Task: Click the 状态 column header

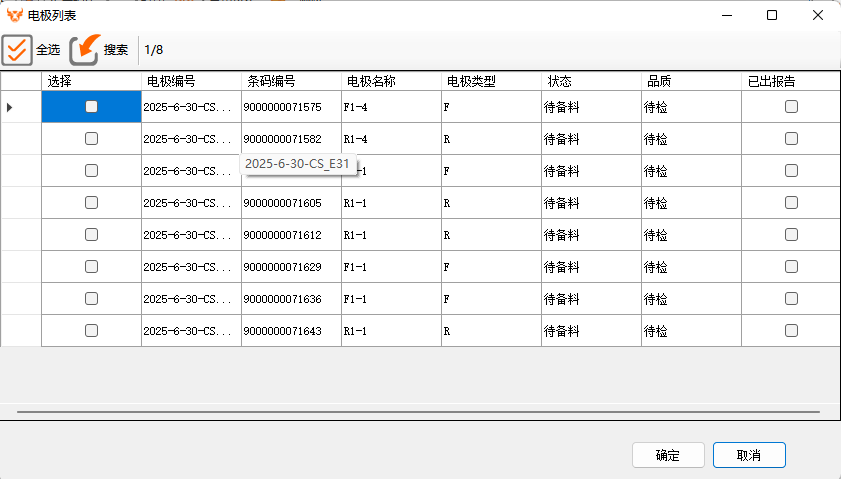Action: tap(560, 81)
